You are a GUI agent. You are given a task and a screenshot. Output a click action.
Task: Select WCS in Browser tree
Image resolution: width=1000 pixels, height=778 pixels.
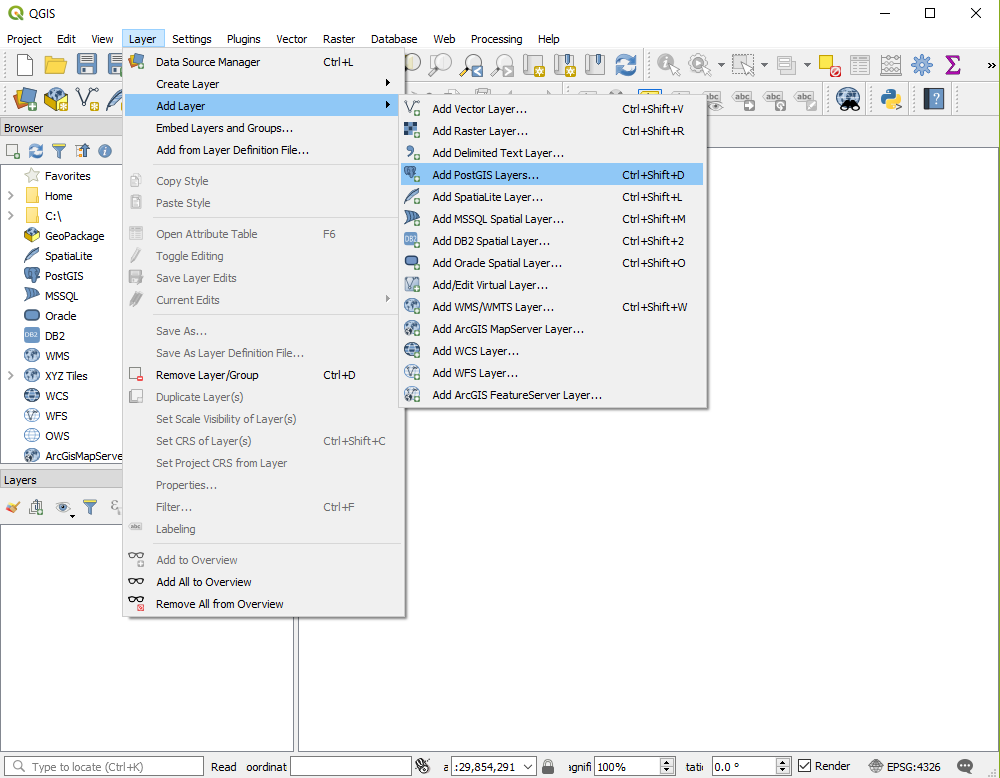point(56,395)
